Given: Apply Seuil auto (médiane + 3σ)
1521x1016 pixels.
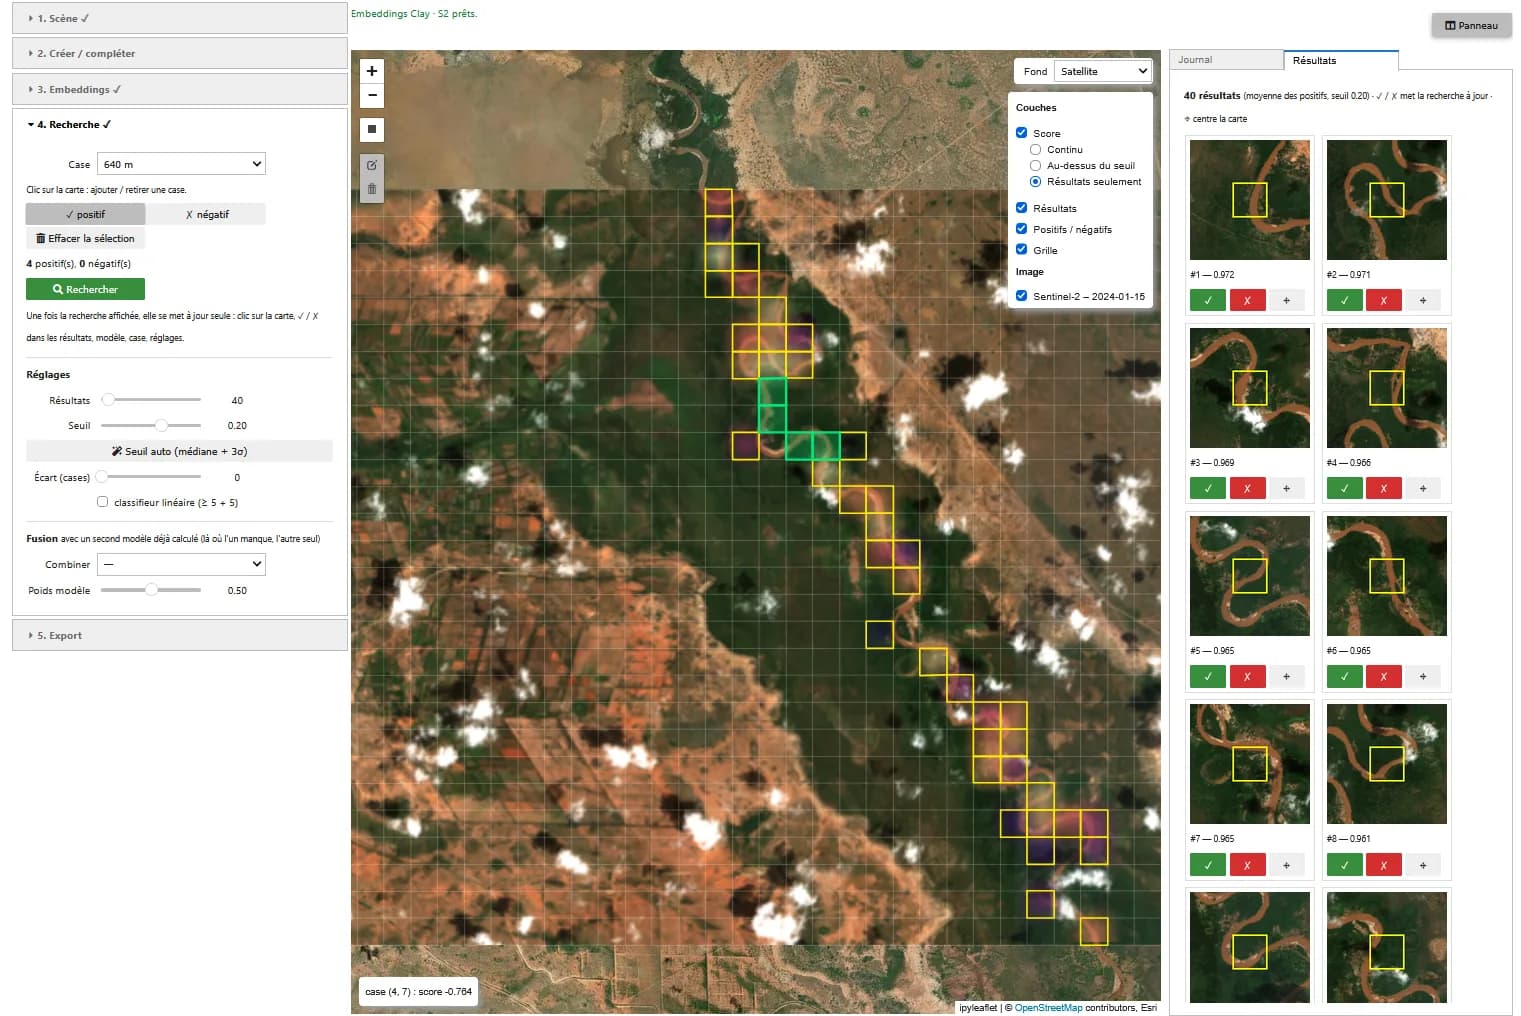Looking at the screenshot, I should (x=179, y=451).
